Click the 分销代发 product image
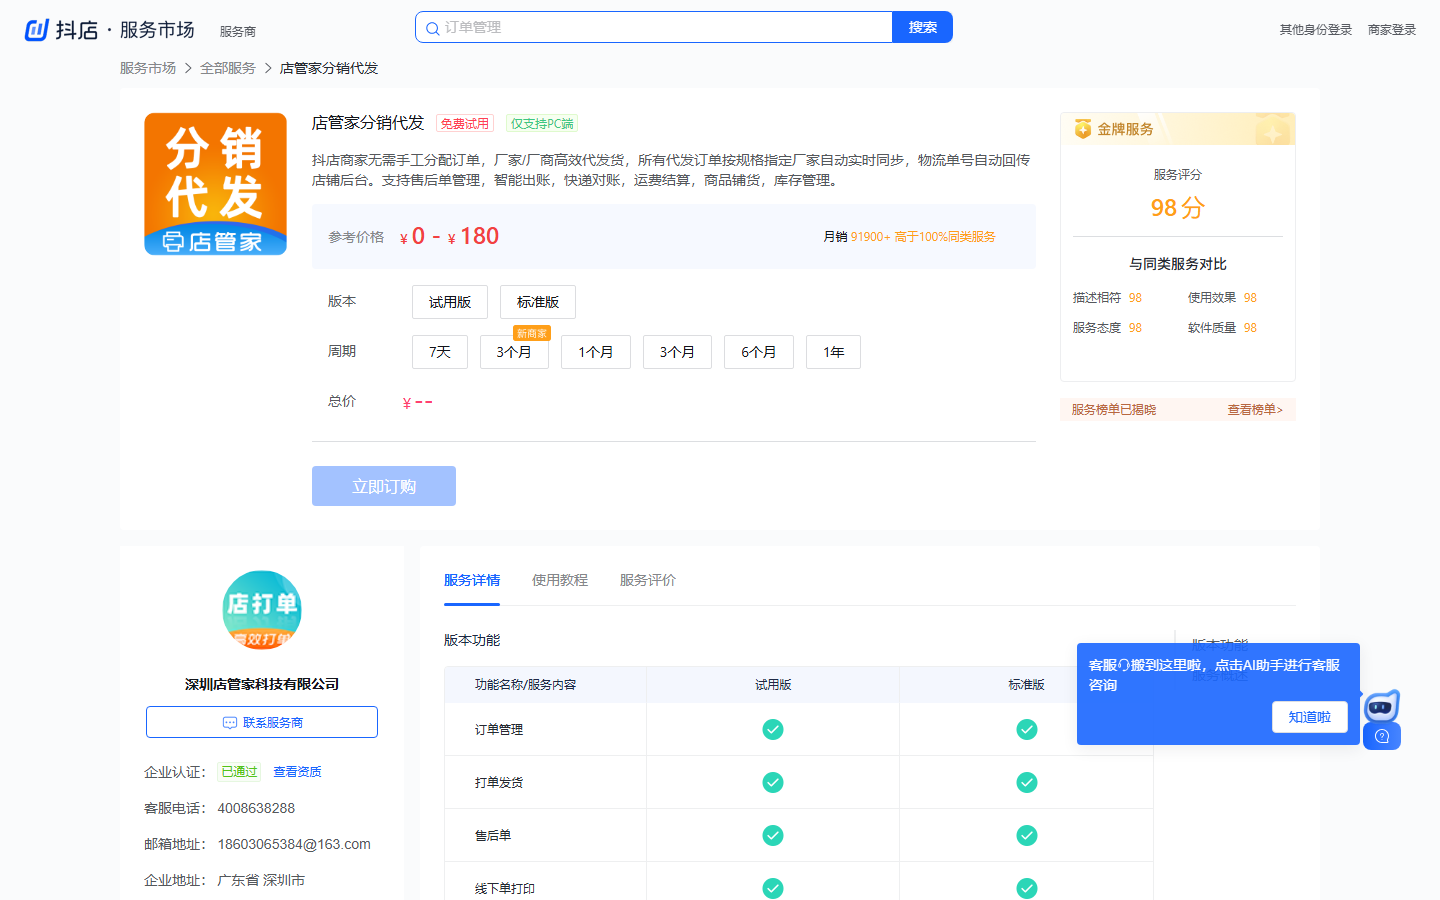This screenshot has width=1440, height=900. click(x=215, y=184)
